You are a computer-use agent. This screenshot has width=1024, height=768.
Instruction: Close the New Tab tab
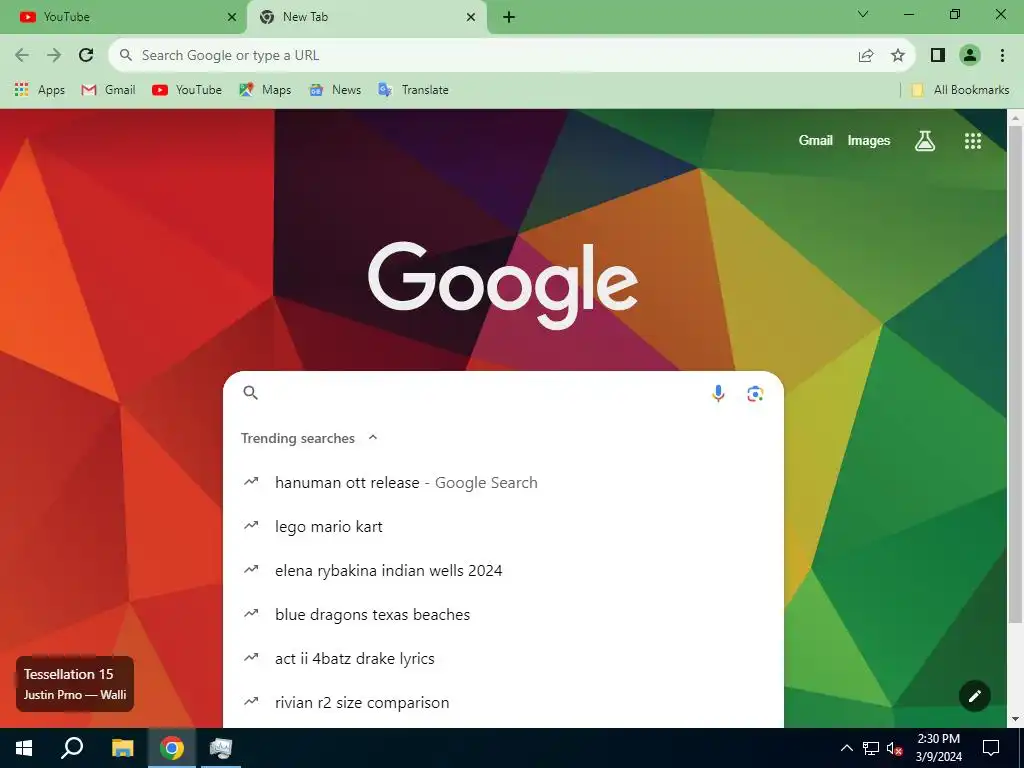point(471,17)
